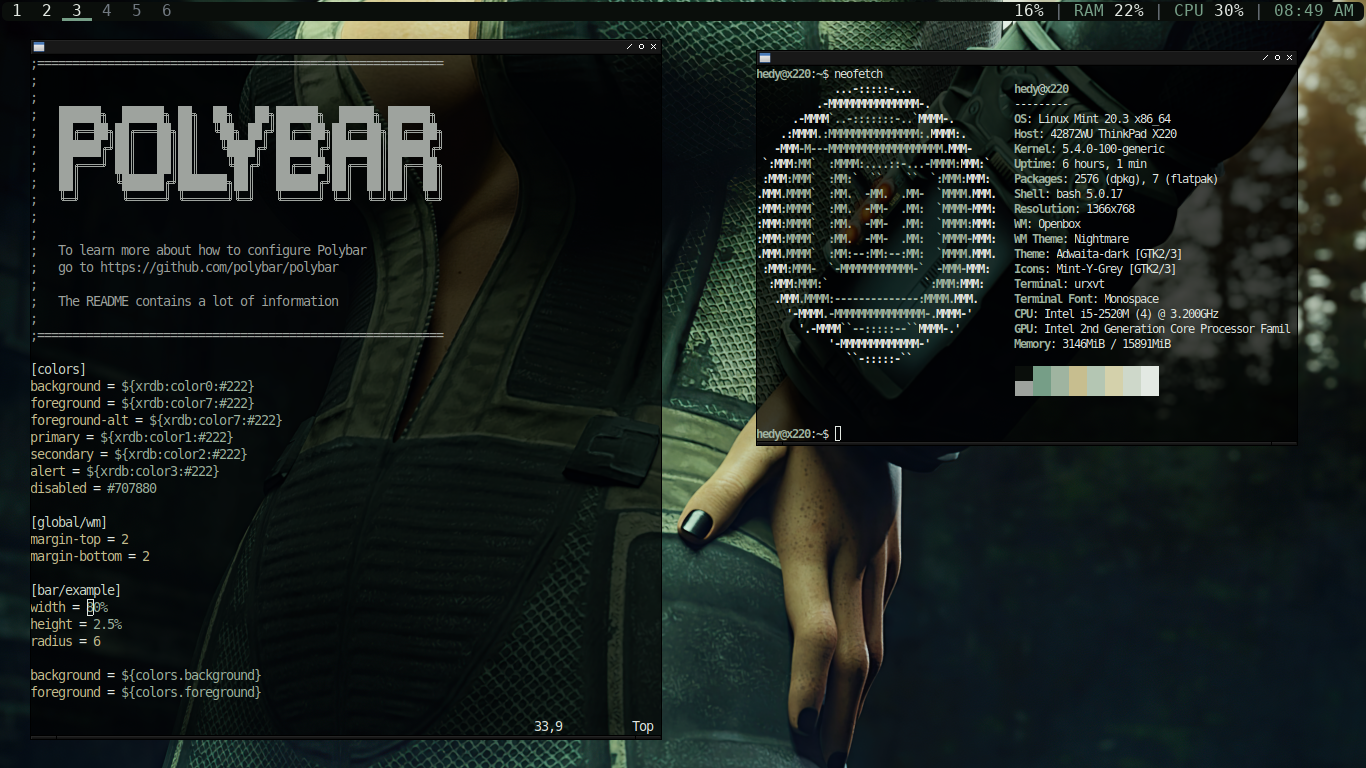Place cursor on the [bar/example] header
1366x768 pixels.
tap(76, 590)
